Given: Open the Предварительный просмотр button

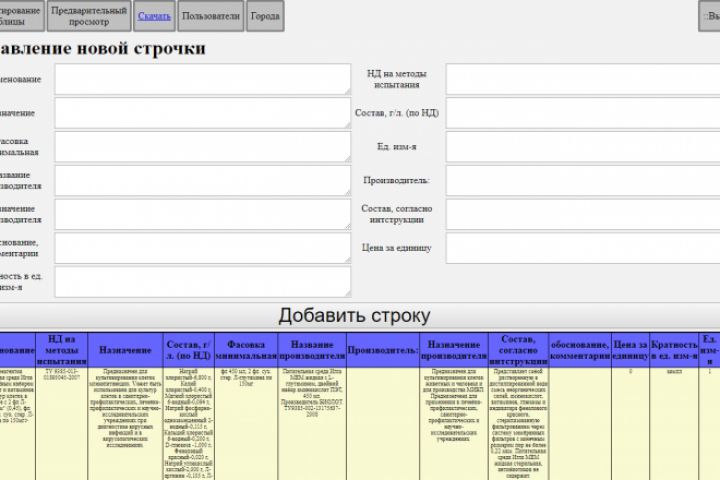Looking at the screenshot, I should [x=89, y=16].
